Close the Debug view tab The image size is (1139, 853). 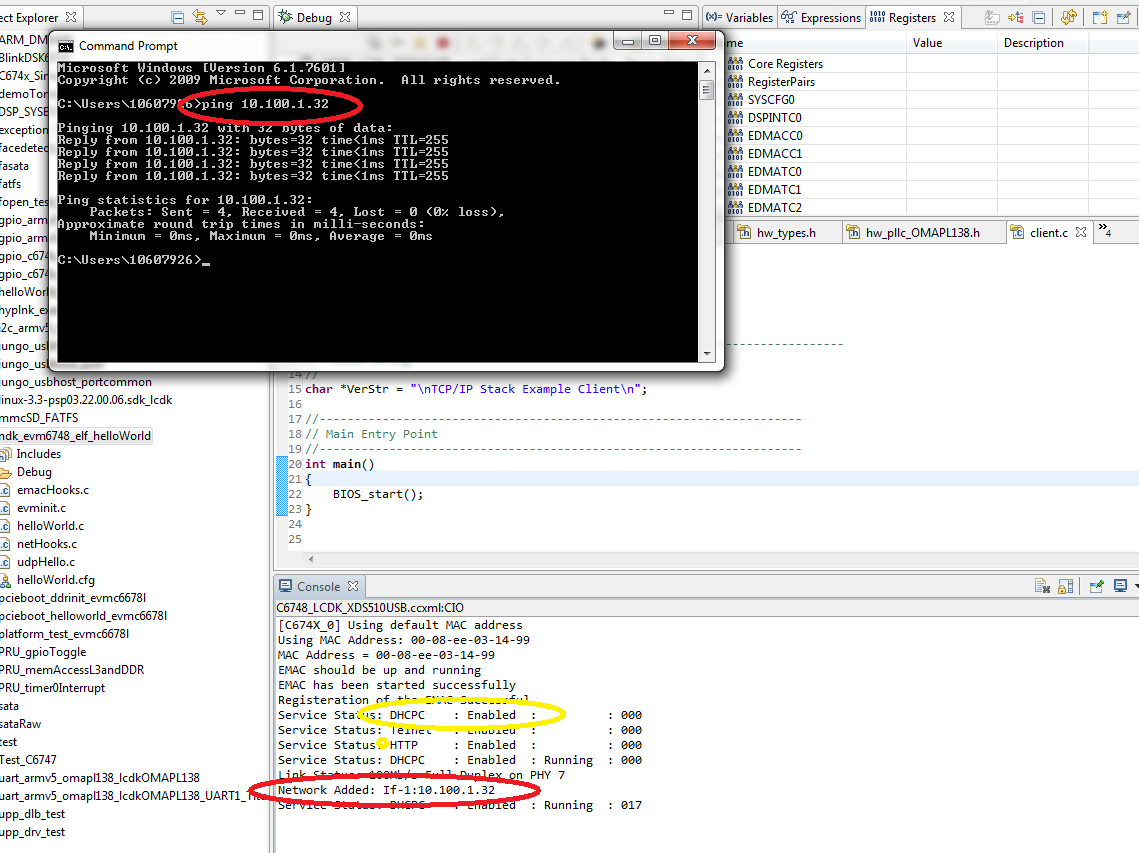coord(345,17)
